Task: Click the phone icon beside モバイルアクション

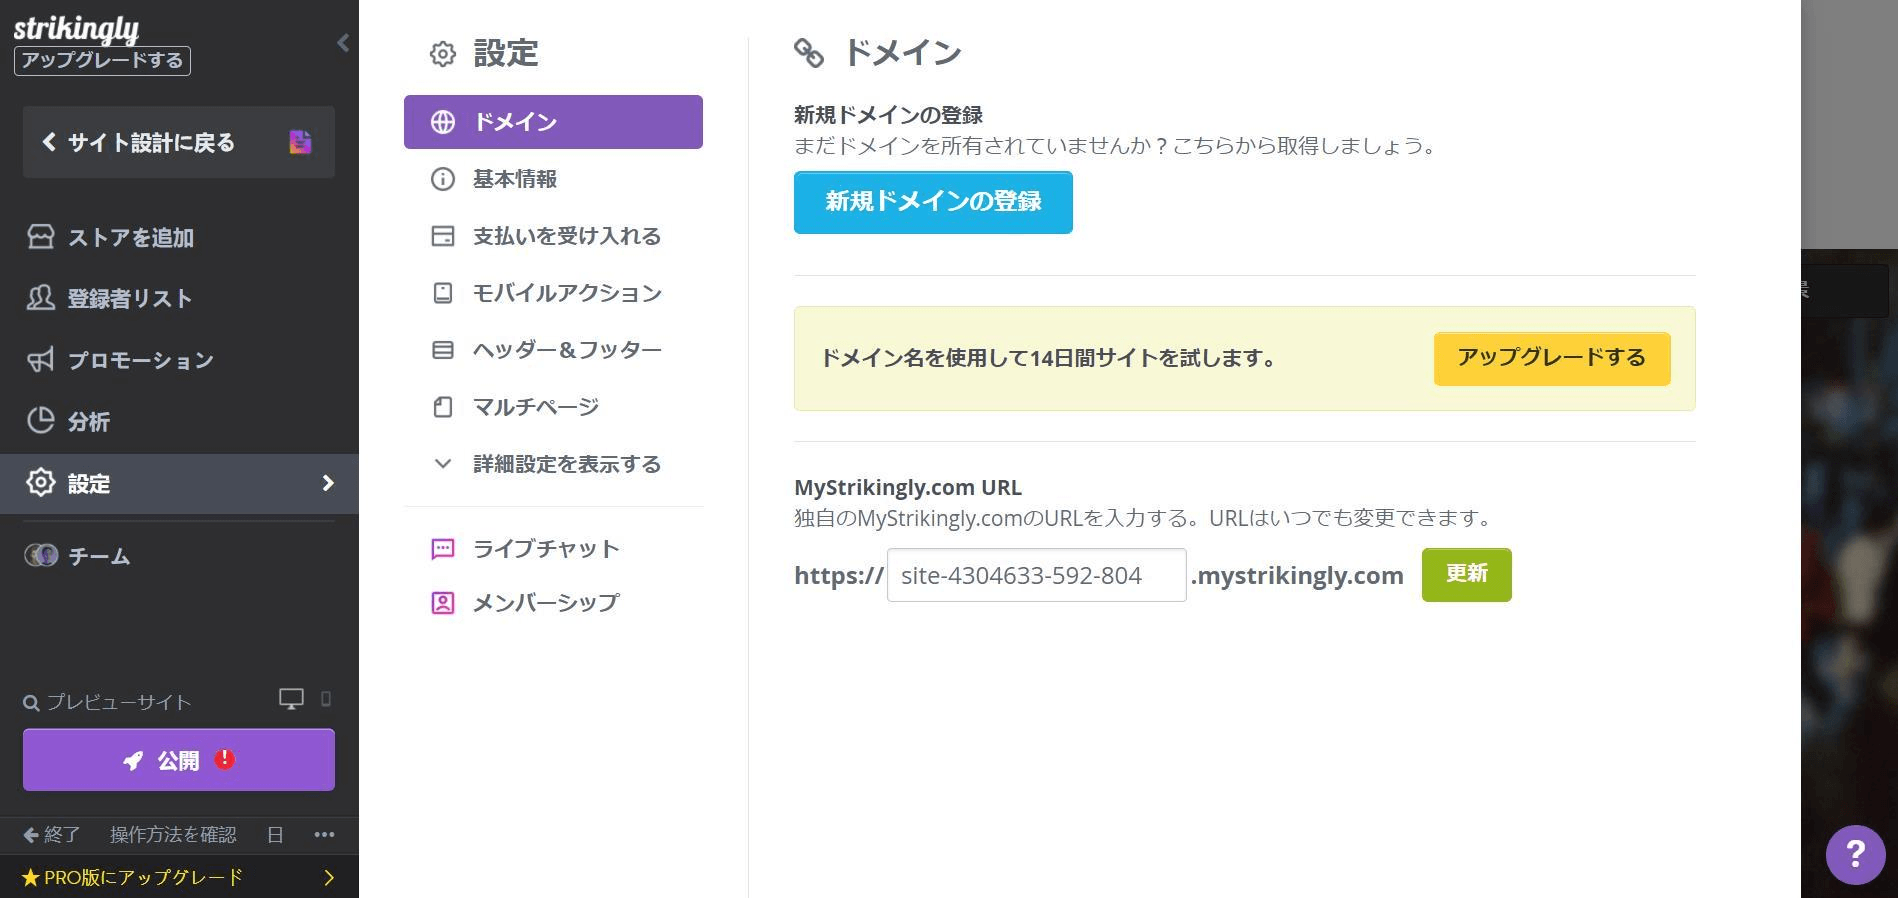Action: click(443, 293)
